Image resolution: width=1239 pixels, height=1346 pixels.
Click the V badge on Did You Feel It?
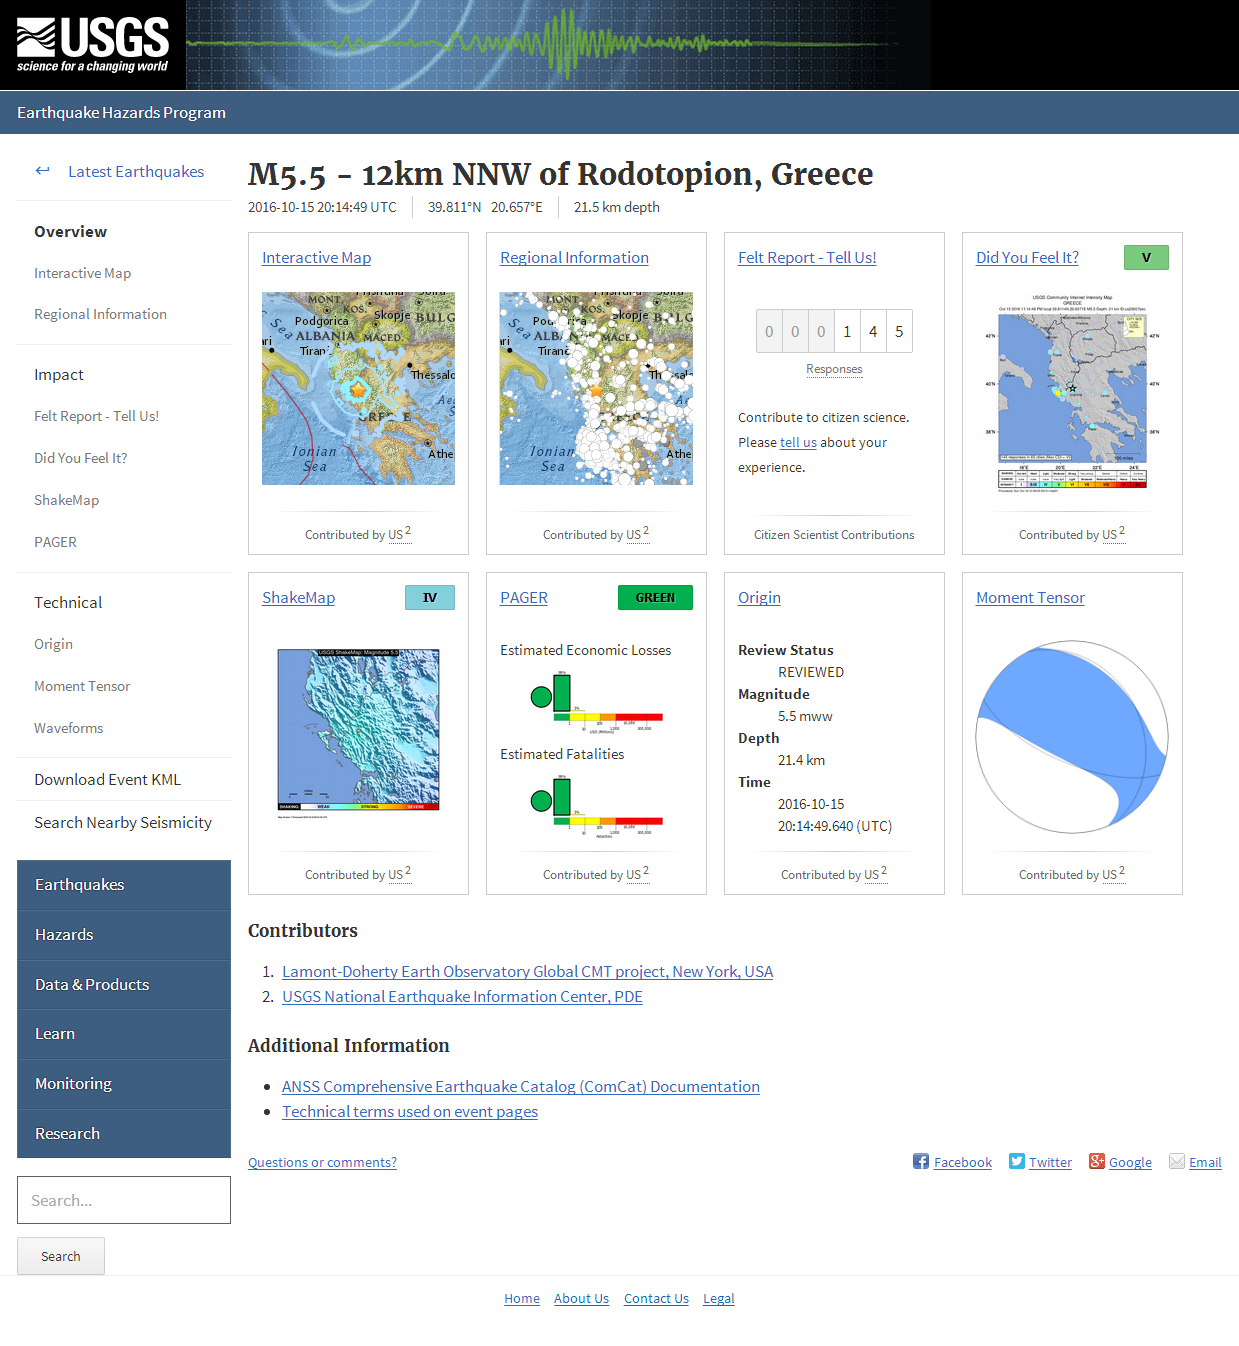pyautogui.click(x=1145, y=257)
